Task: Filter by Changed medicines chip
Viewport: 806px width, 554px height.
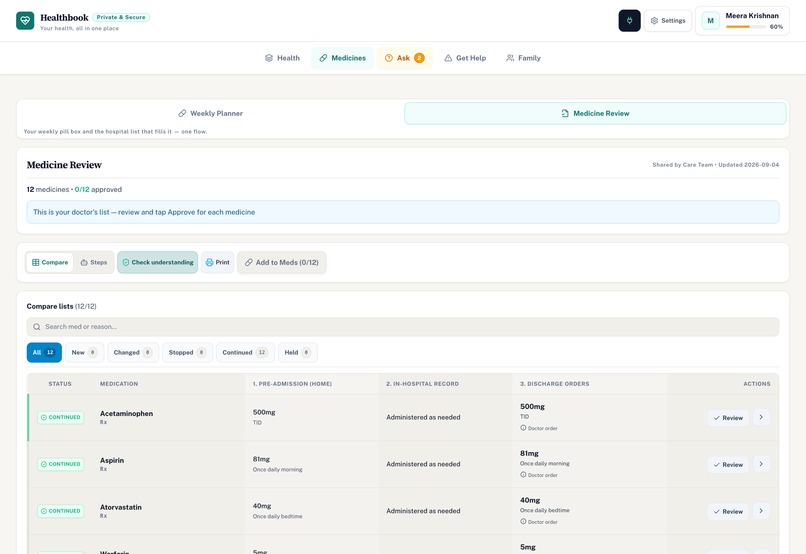Action: (133, 353)
